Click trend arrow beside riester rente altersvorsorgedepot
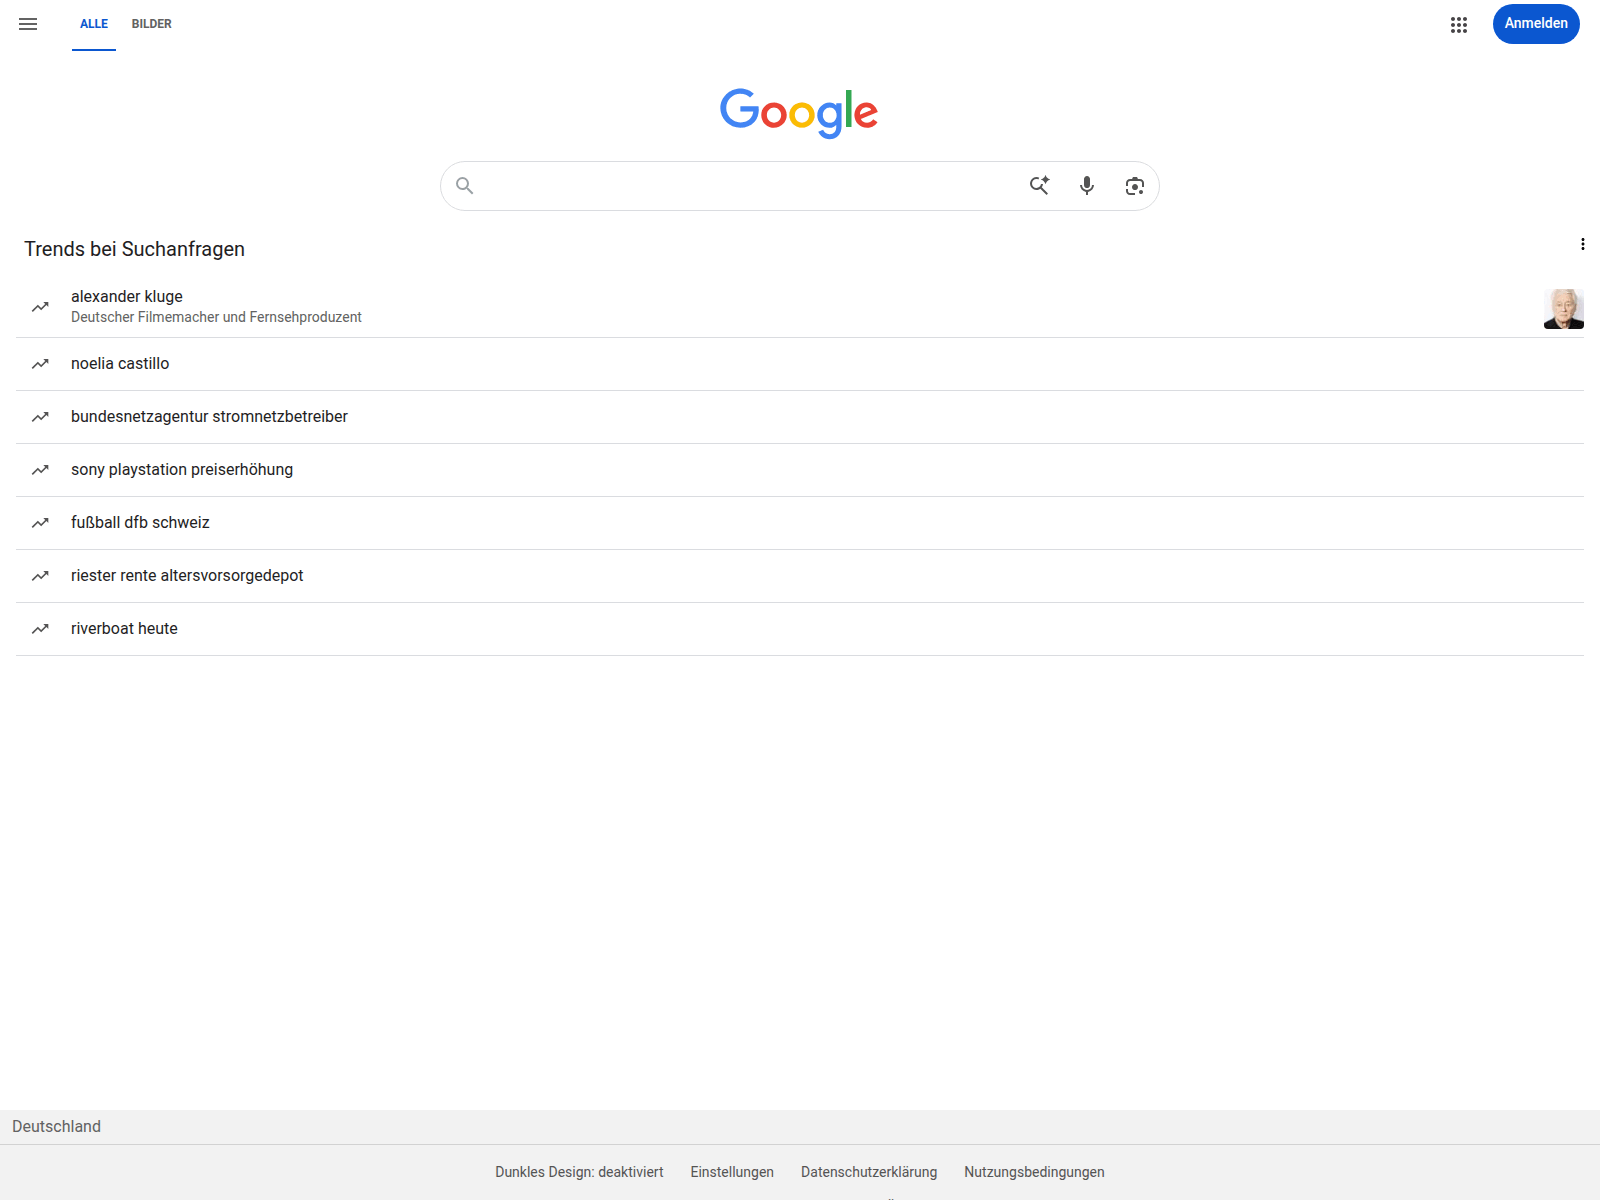Viewport: 1600px width, 1200px height. coord(40,576)
